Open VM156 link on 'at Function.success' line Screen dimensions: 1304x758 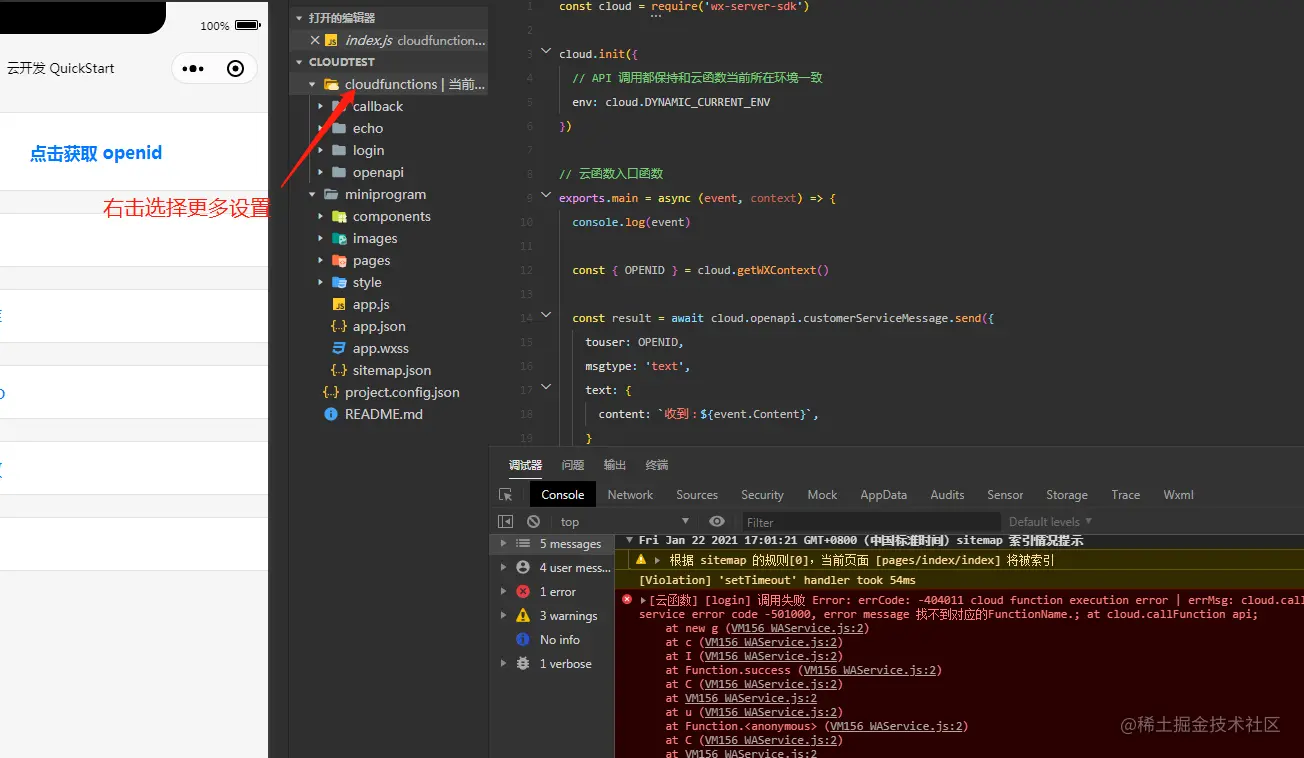click(x=872, y=670)
